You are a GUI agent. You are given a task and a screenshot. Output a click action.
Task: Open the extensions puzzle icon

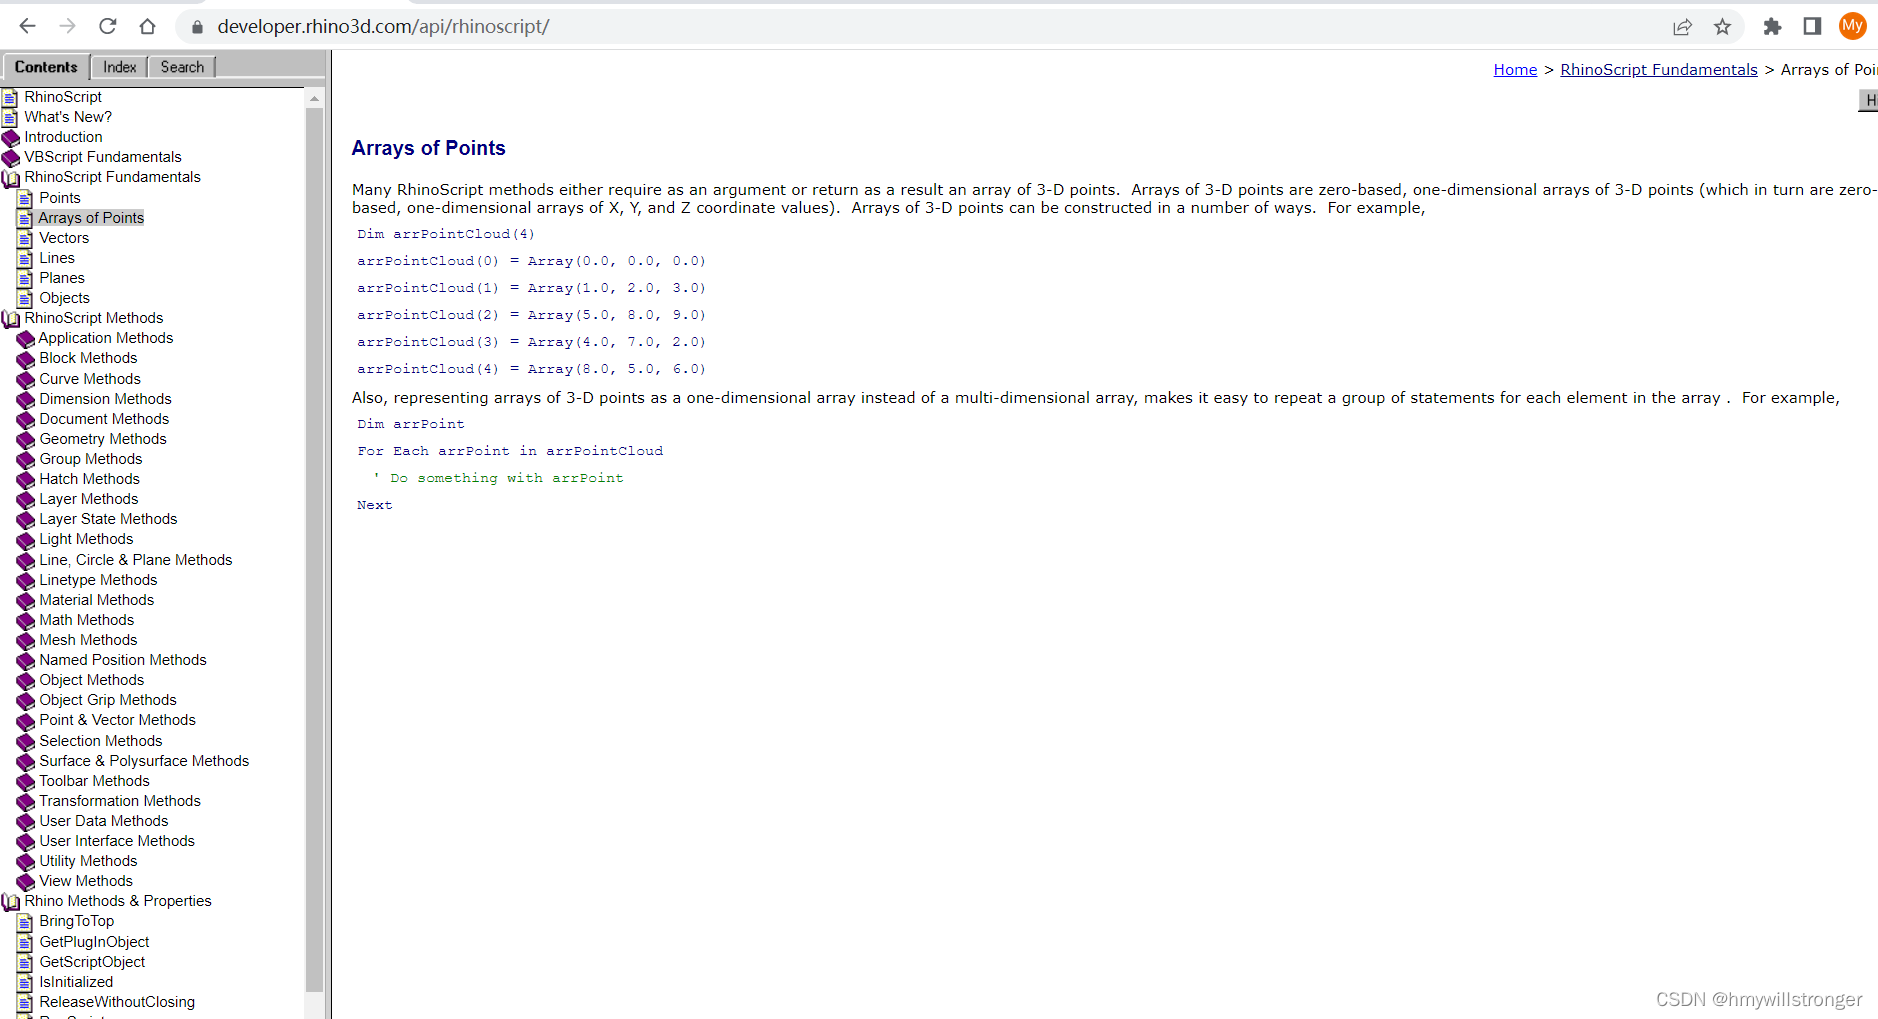pos(1772,27)
